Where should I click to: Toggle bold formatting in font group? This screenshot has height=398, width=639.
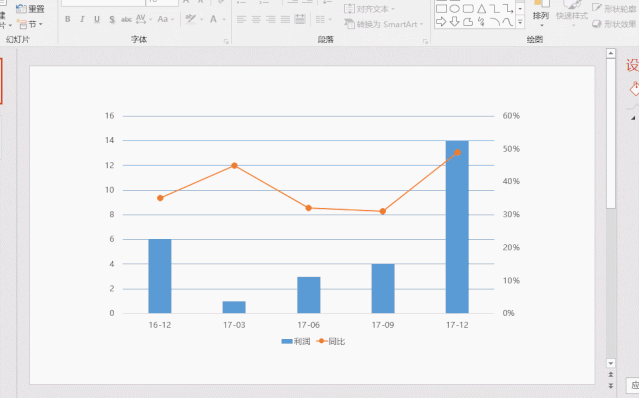pos(68,19)
